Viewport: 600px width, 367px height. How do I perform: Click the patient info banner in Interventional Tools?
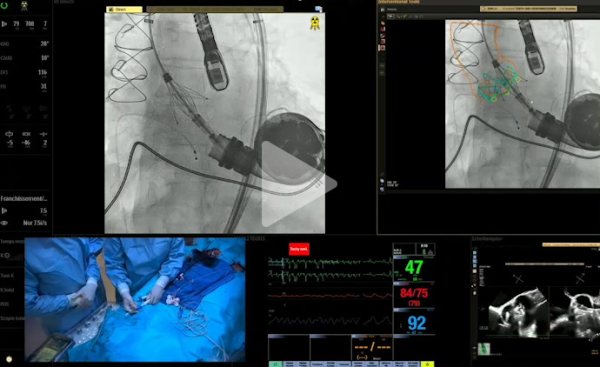528,8
